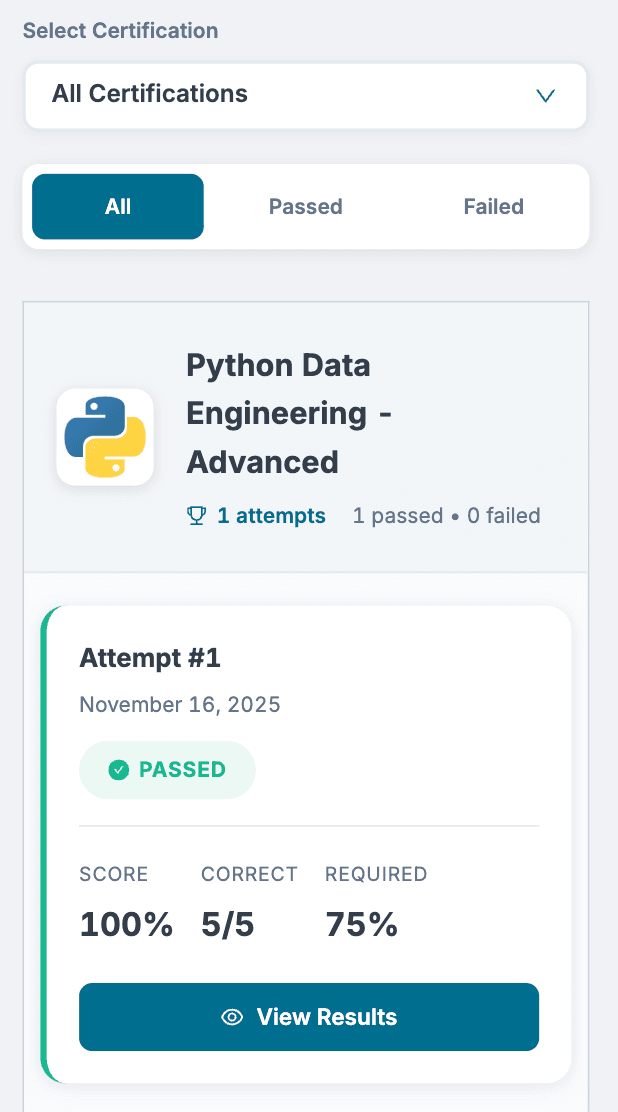Click the Select Certification label

click(x=120, y=31)
